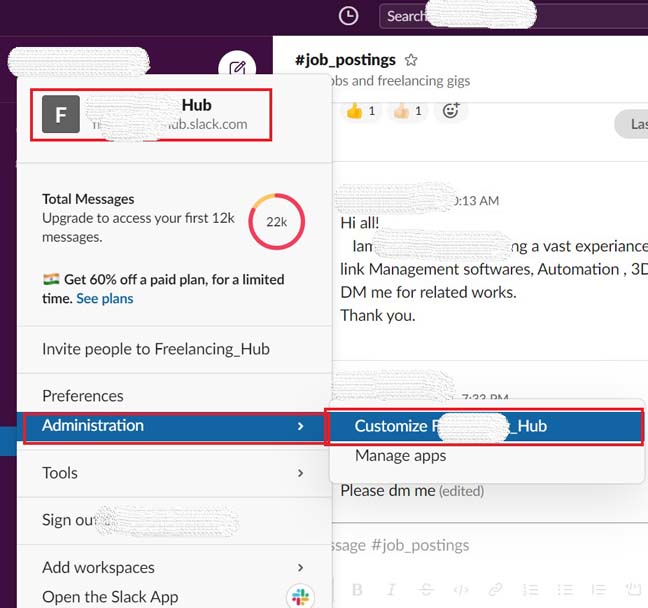Open the history clock icon
648x608 pixels.
pyautogui.click(x=348, y=17)
